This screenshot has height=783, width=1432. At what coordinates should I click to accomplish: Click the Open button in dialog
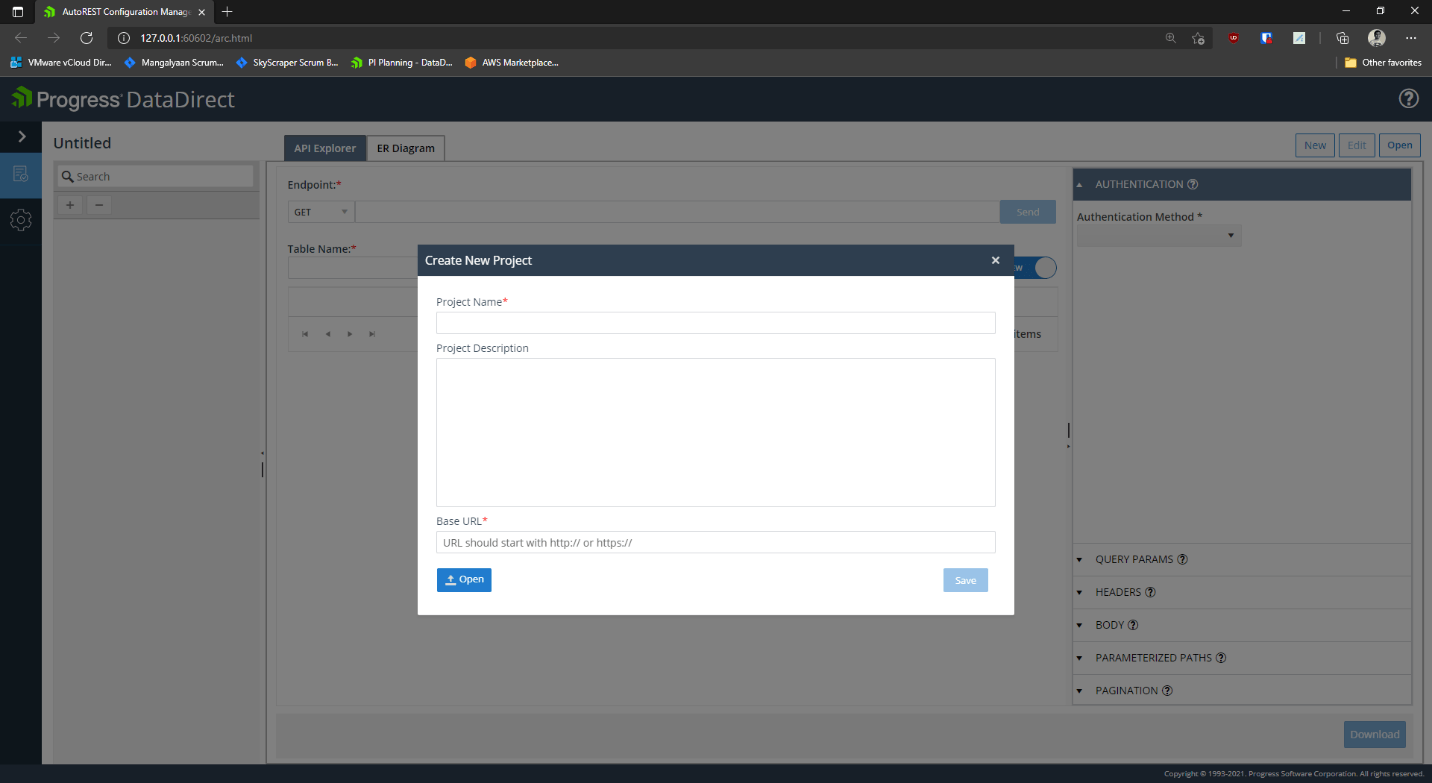tap(464, 580)
